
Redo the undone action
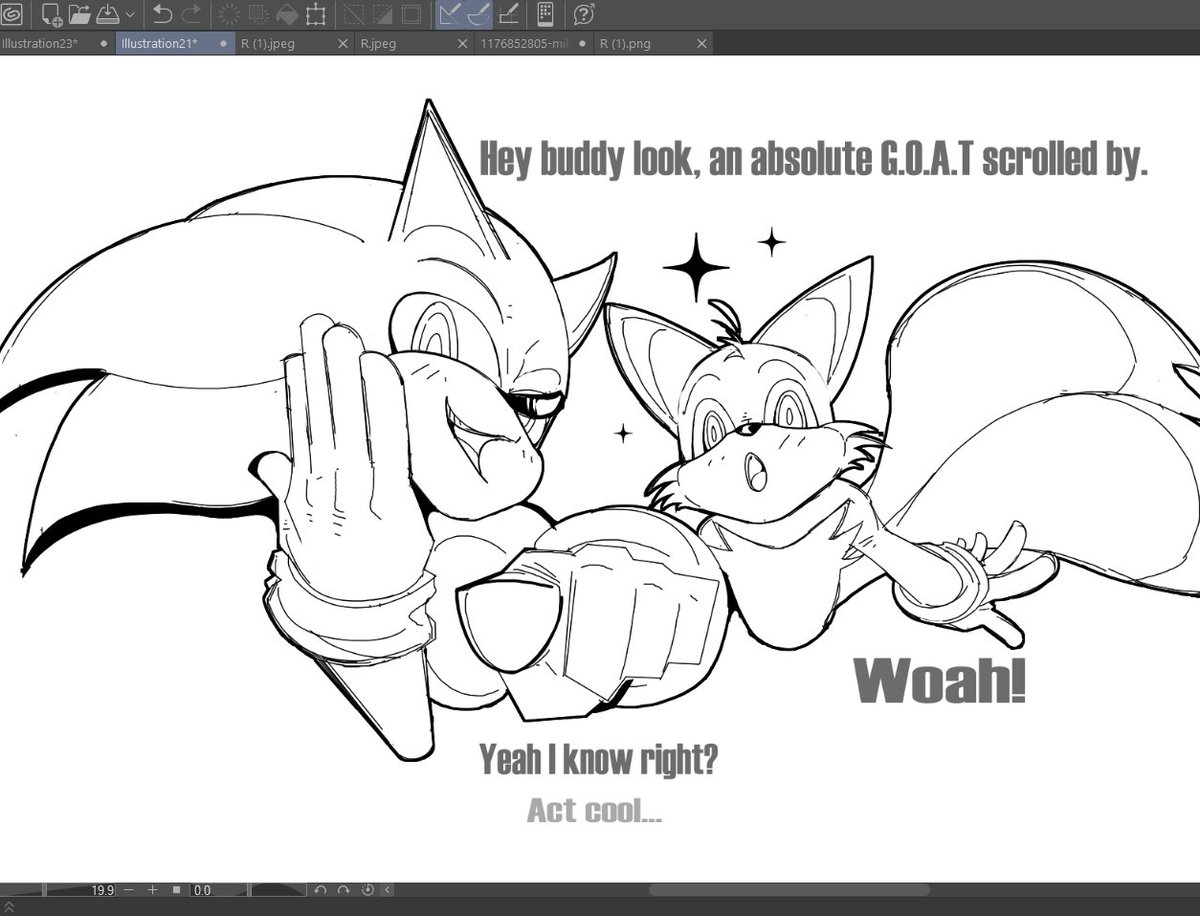(191, 15)
